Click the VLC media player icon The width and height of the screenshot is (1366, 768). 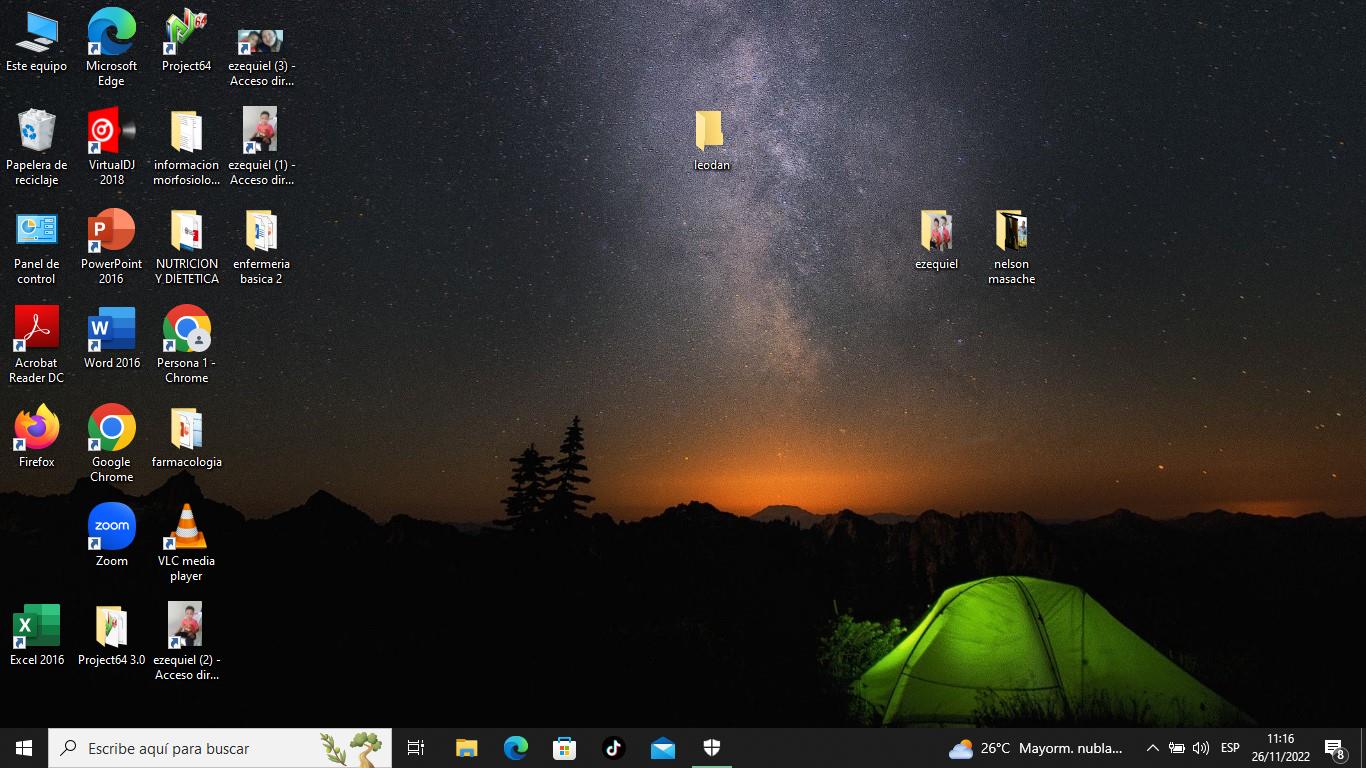click(186, 528)
